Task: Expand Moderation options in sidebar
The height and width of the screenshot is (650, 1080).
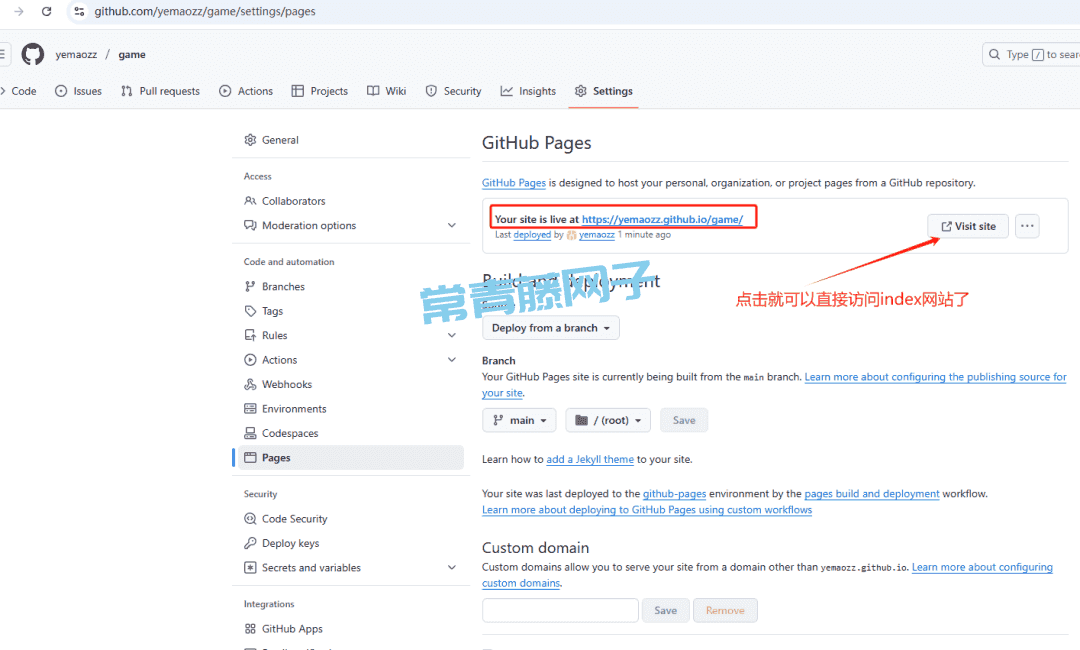Action: tap(452, 225)
